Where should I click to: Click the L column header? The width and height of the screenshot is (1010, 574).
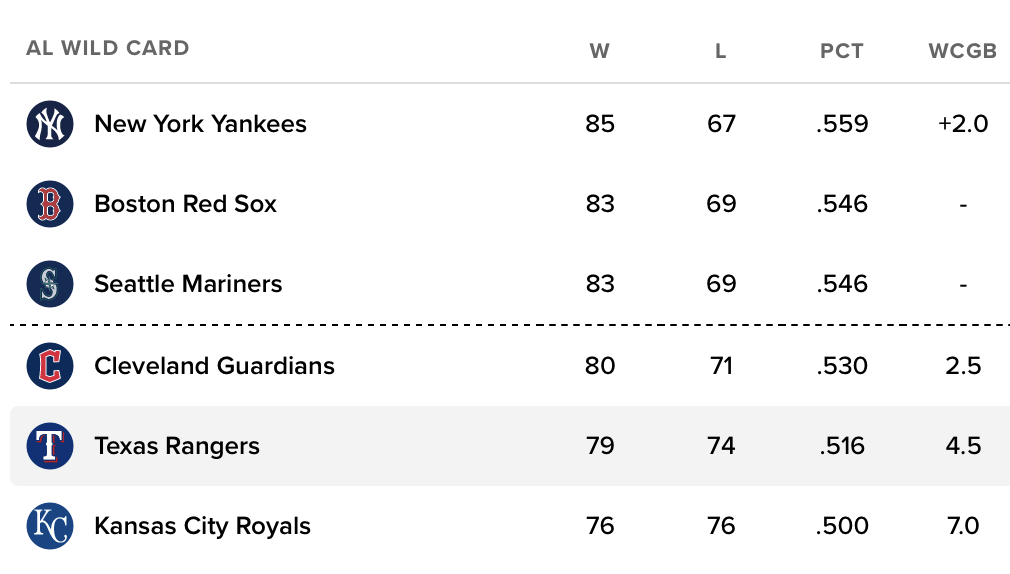(x=721, y=51)
